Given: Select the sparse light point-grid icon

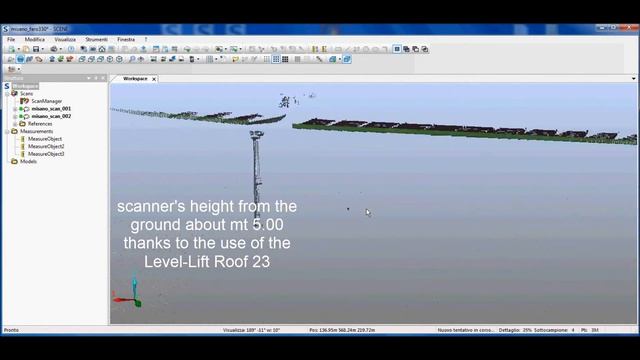Looking at the screenshot, I should click(x=267, y=59).
